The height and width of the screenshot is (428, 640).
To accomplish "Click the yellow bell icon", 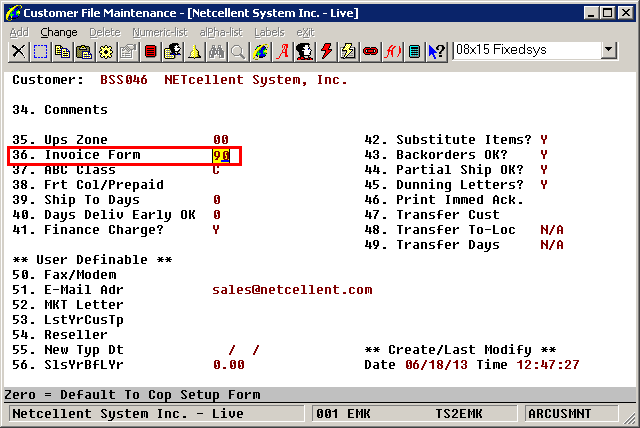I will (x=195, y=52).
